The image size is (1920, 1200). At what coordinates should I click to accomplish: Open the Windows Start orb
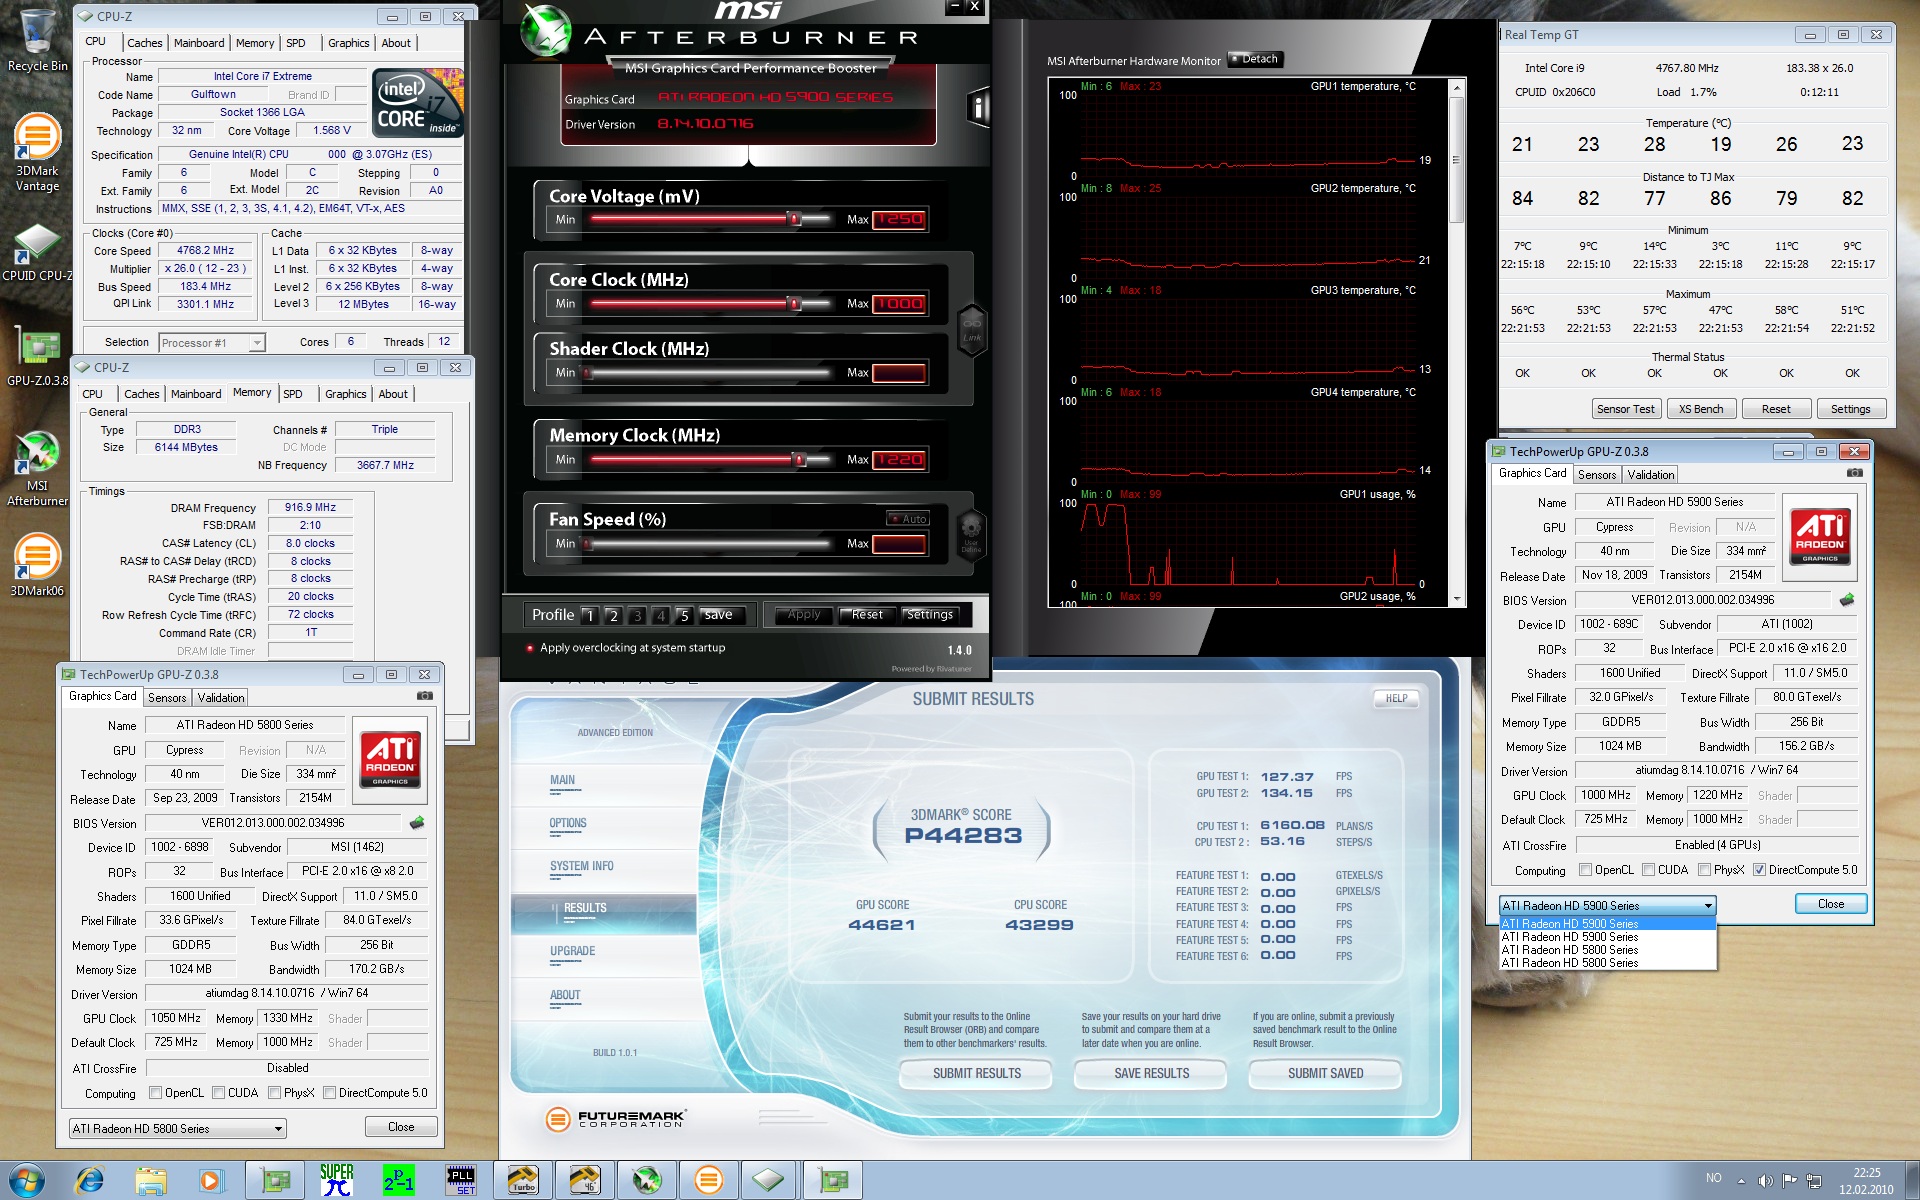27,1180
